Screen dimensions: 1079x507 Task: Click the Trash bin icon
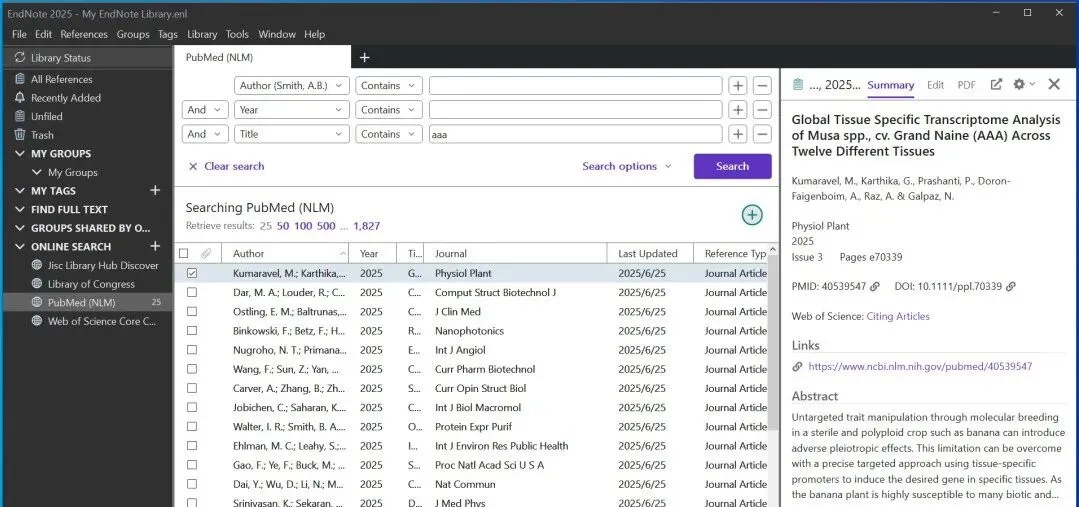pos(19,135)
